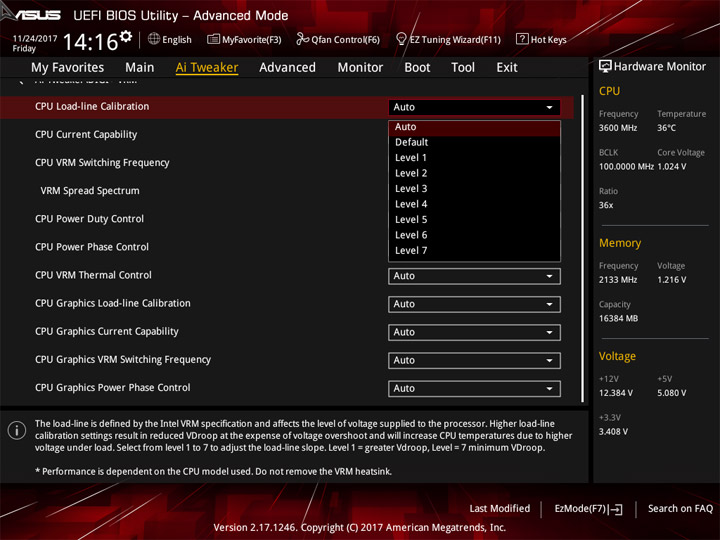Click the EzMode exit arrow icon
720x540 pixels.
pyautogui.click(x=616, y=509)
